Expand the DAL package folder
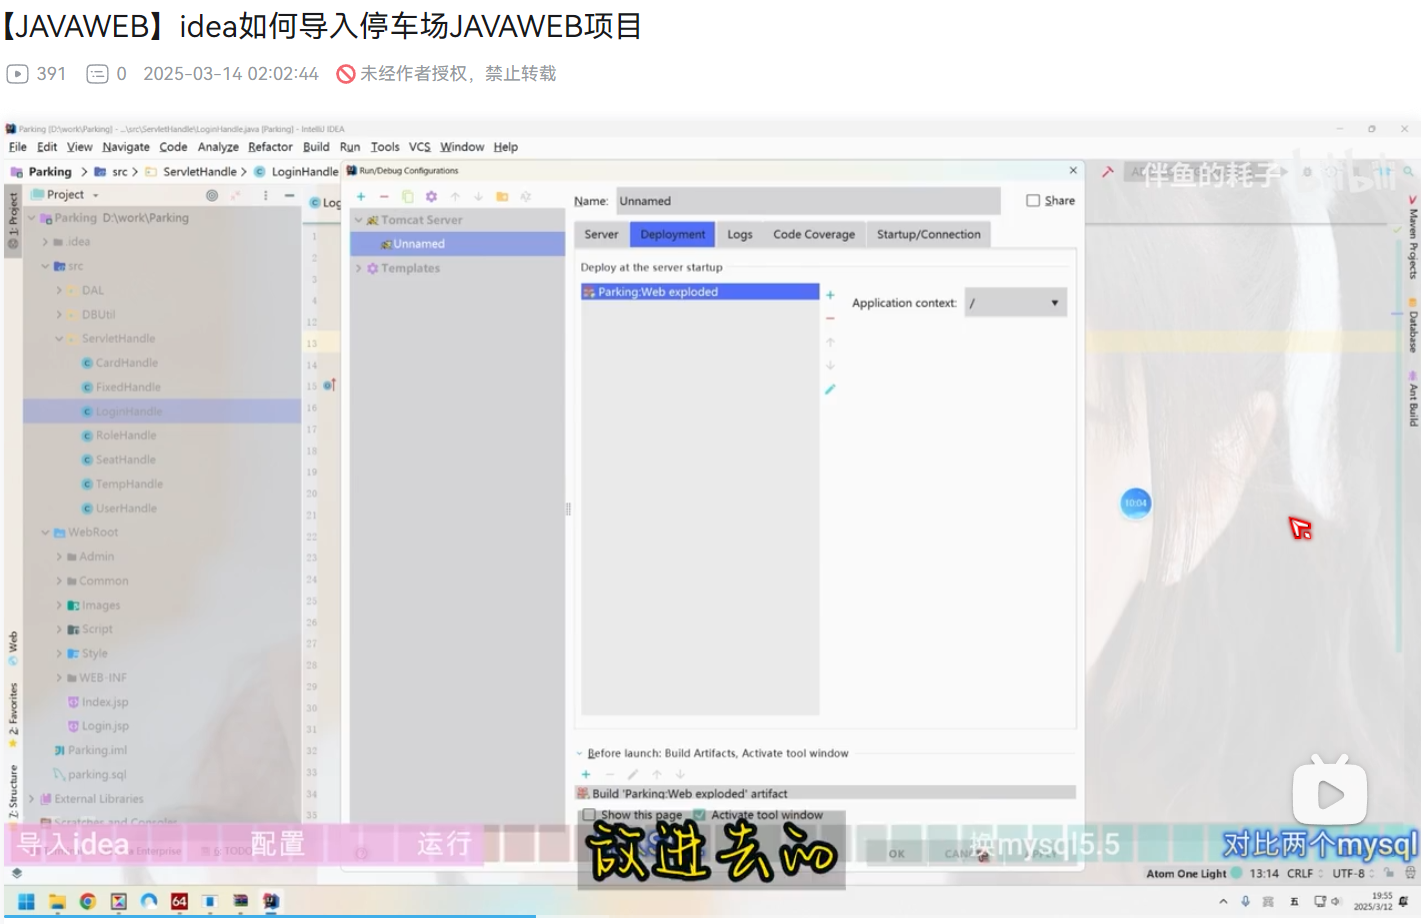Image resolution: width=1421 pixels, height=924 pixels. click(x=59, y=290)
